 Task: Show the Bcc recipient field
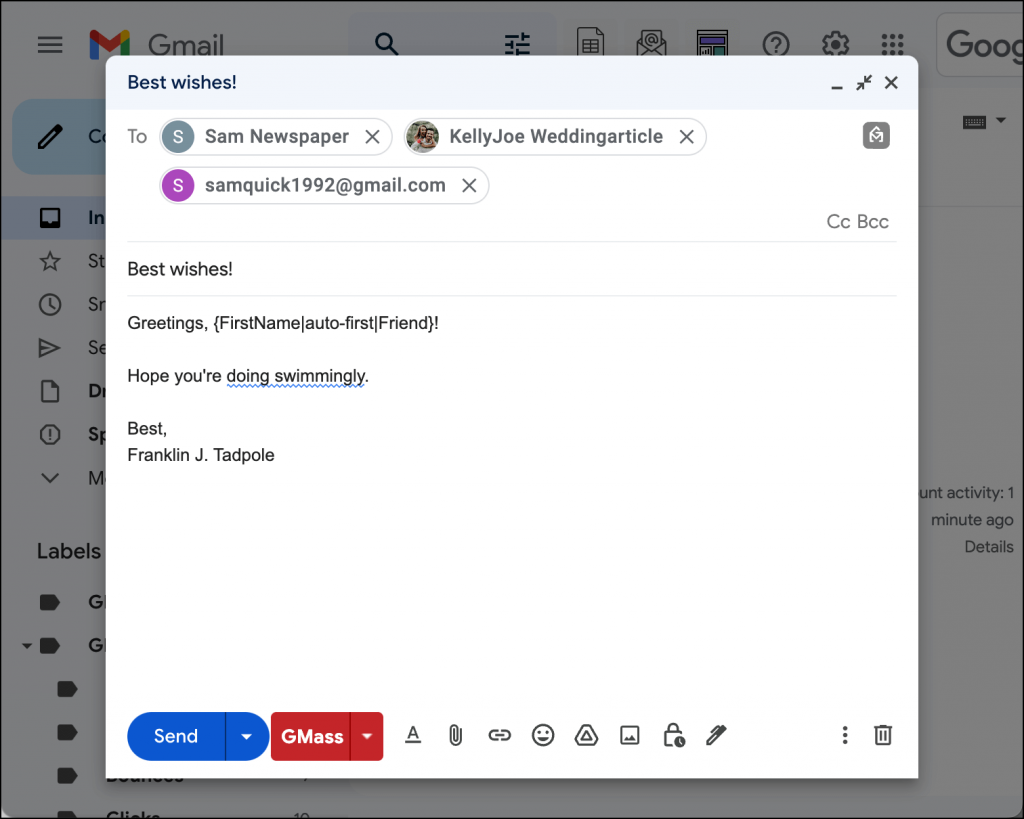coord(872,221)
